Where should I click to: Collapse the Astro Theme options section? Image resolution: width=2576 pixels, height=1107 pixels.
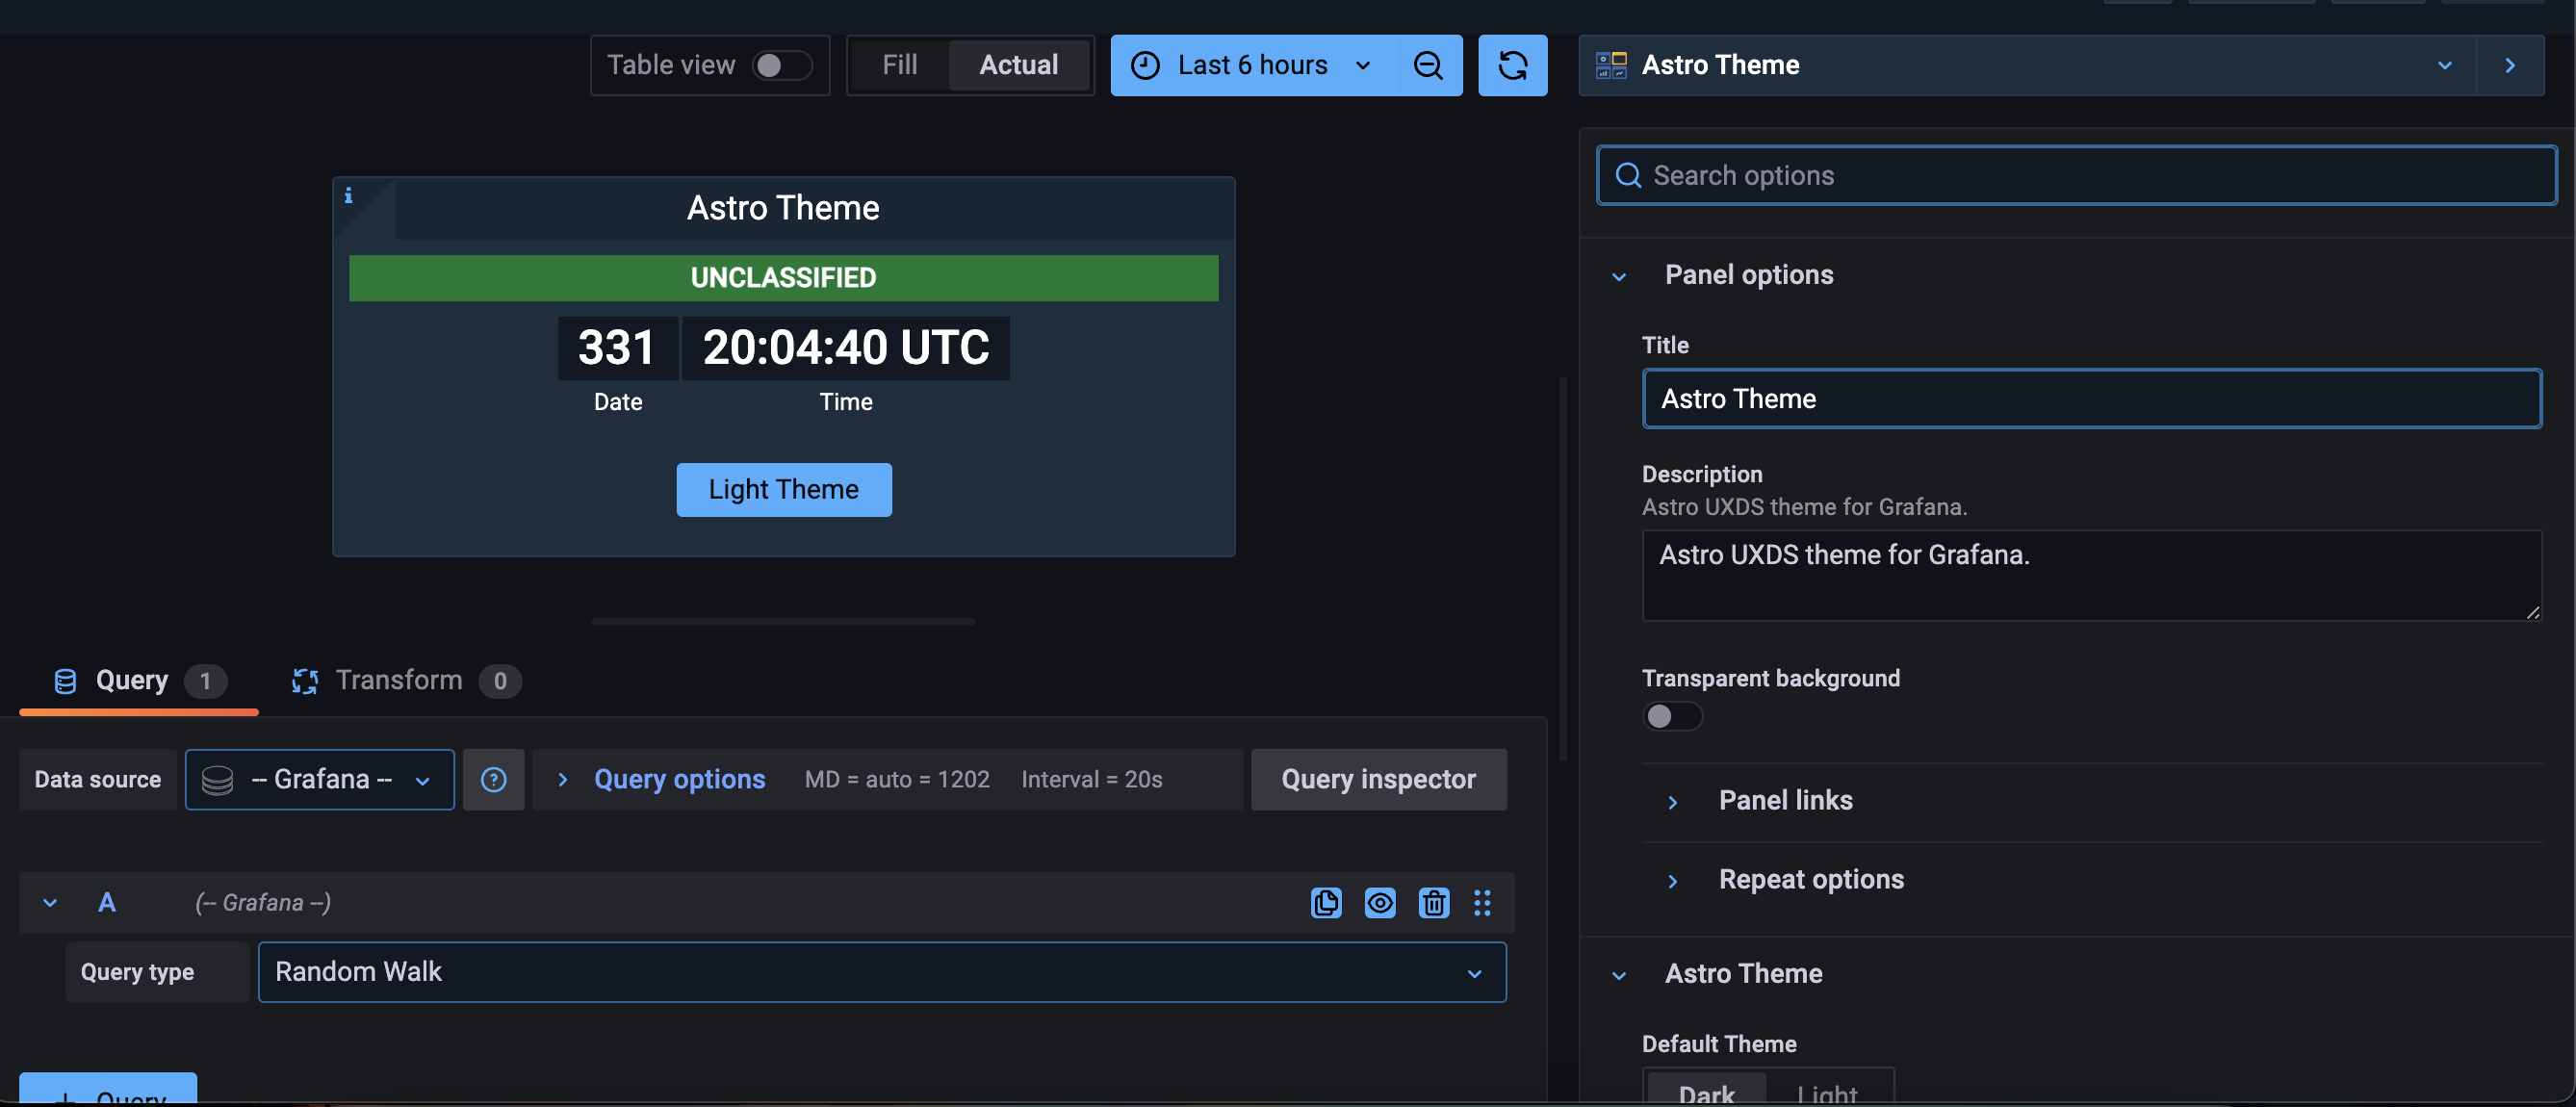[x=1619, y=975]
